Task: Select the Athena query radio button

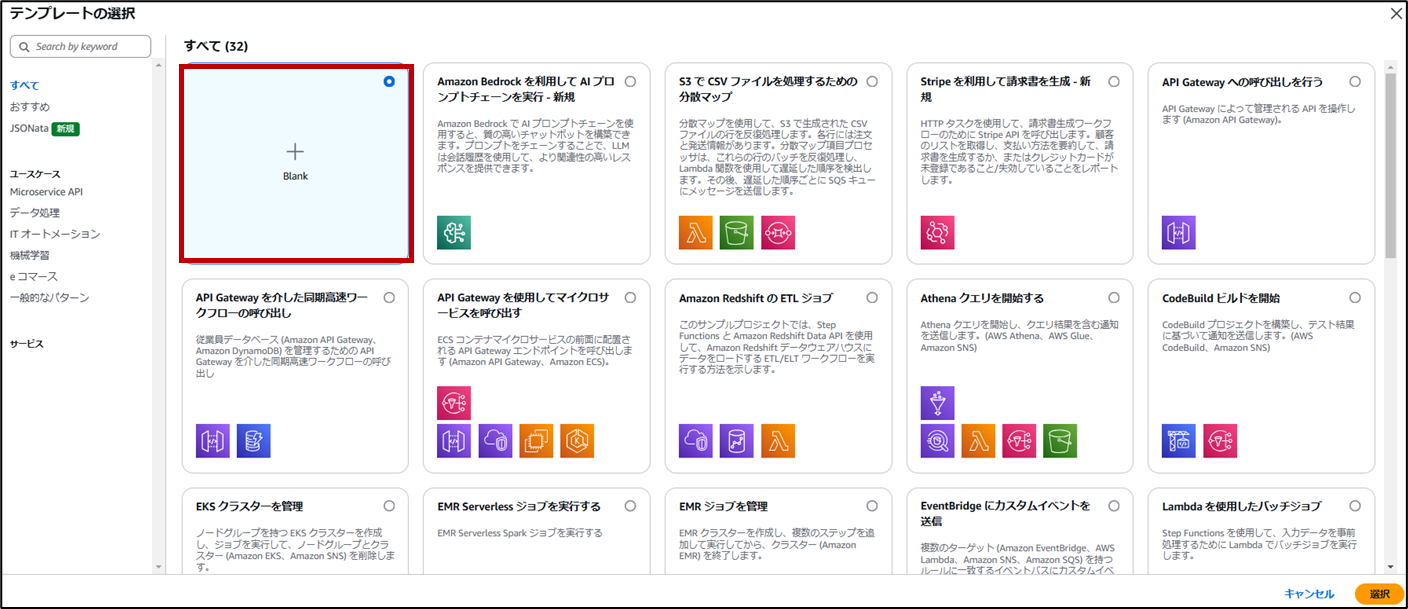Action: pyautogui.click(x=1114, y=298)
